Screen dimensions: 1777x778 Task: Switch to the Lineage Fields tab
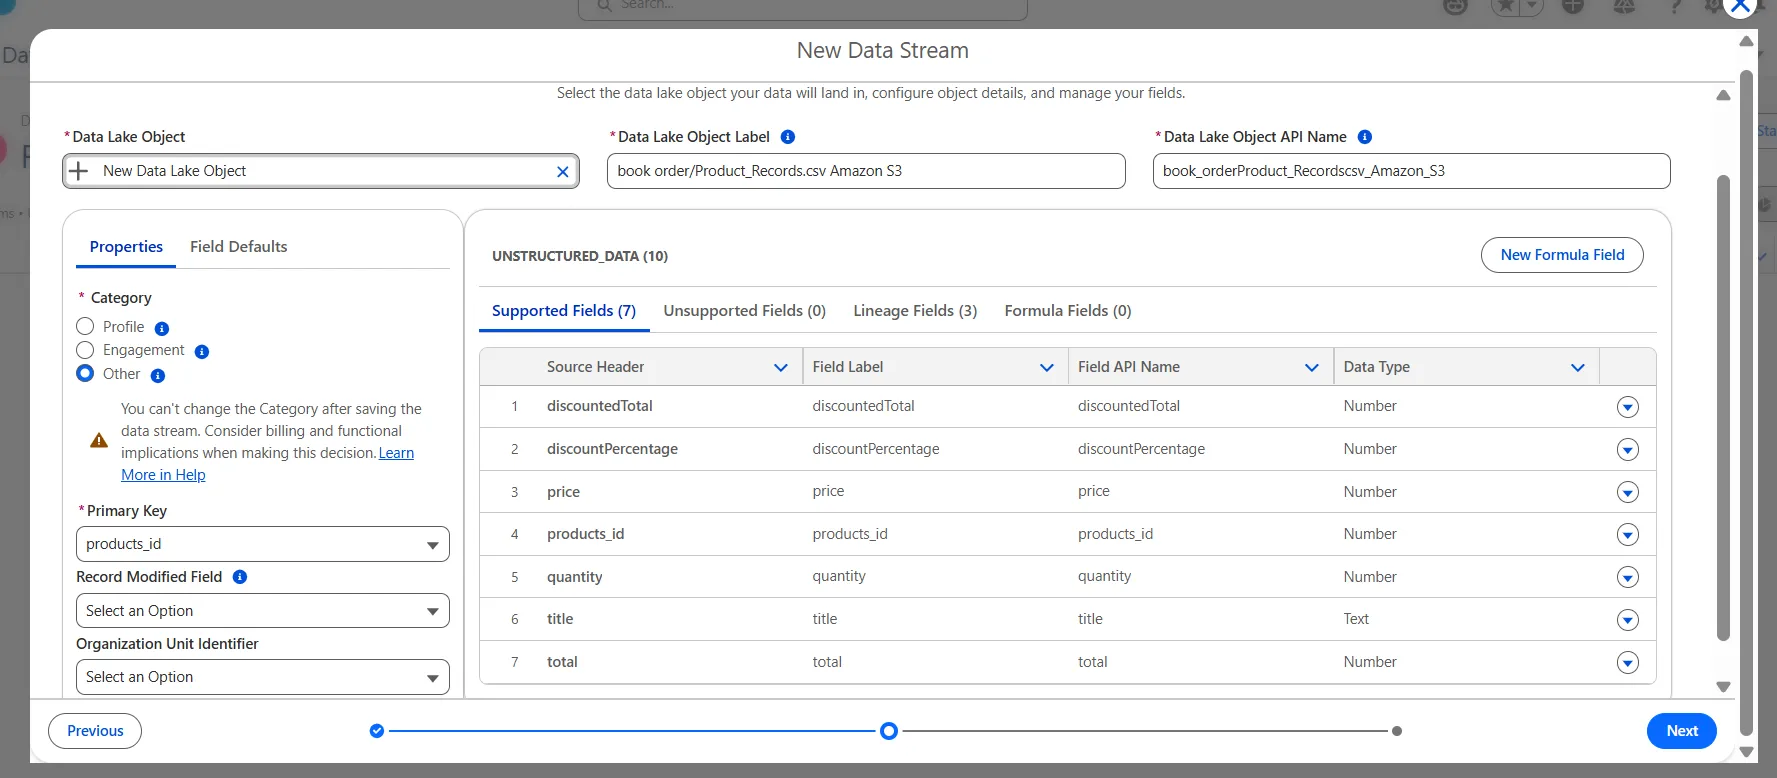click(x=914, y=311)
